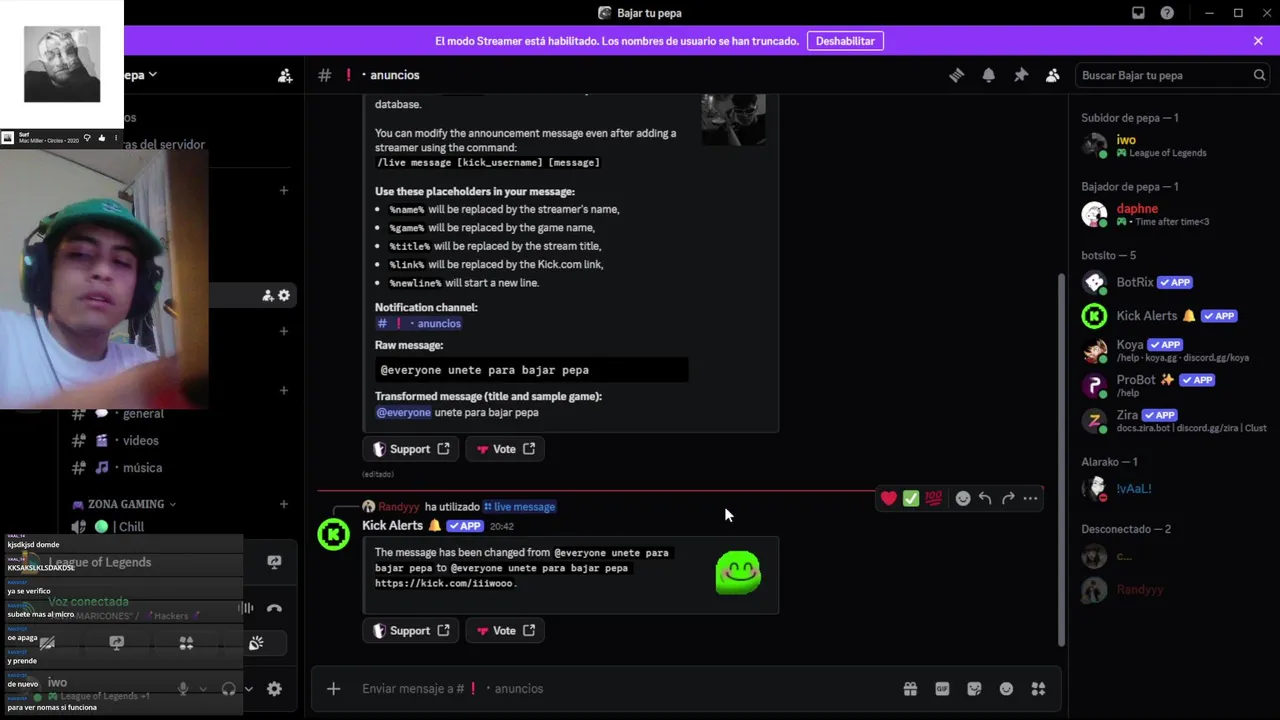1280x720 pixels.
Task: Collapse the ZONA GAMING category
Action: (x=125, y=504)
